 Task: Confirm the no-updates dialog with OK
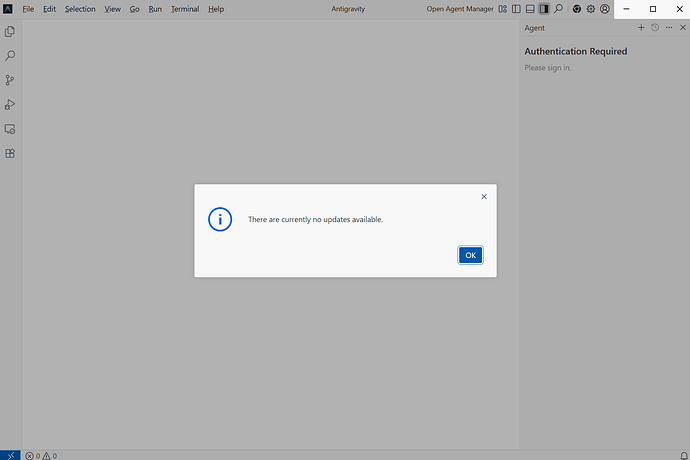470,255
